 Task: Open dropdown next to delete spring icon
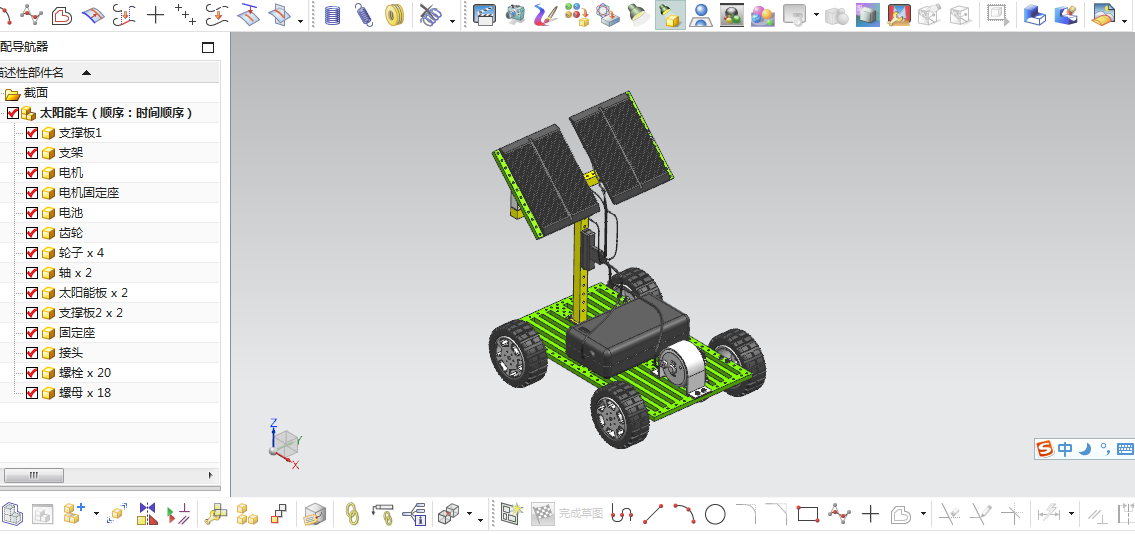[x=452, y=20]
